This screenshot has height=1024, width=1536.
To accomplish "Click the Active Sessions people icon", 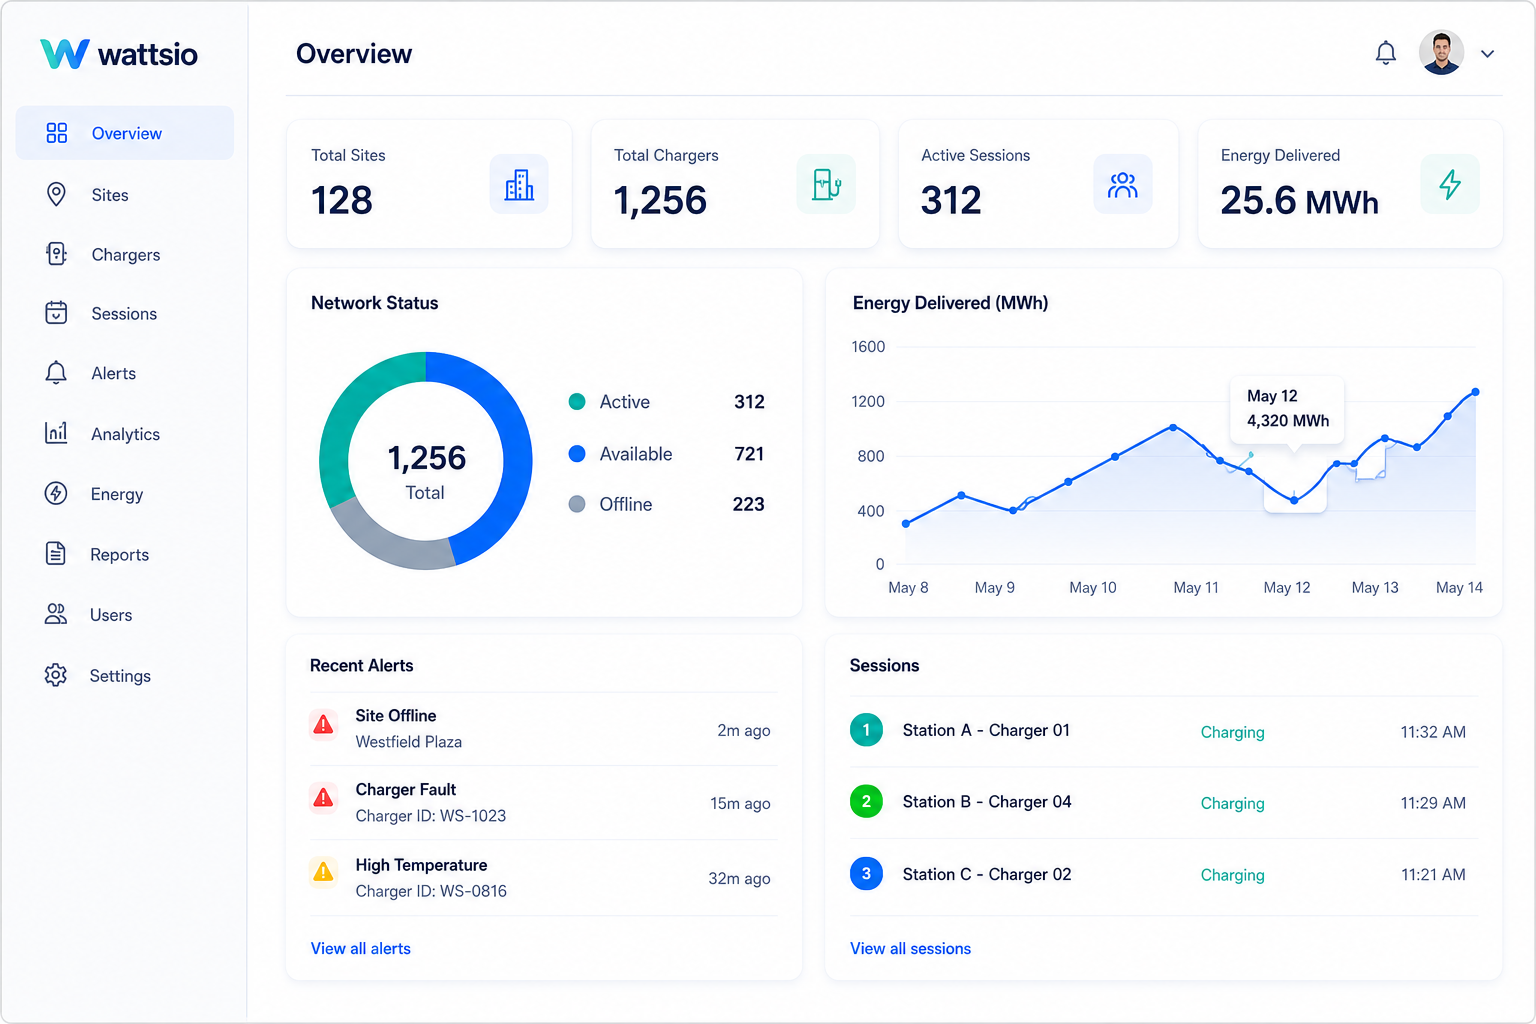I will (x=1123, y=184).
